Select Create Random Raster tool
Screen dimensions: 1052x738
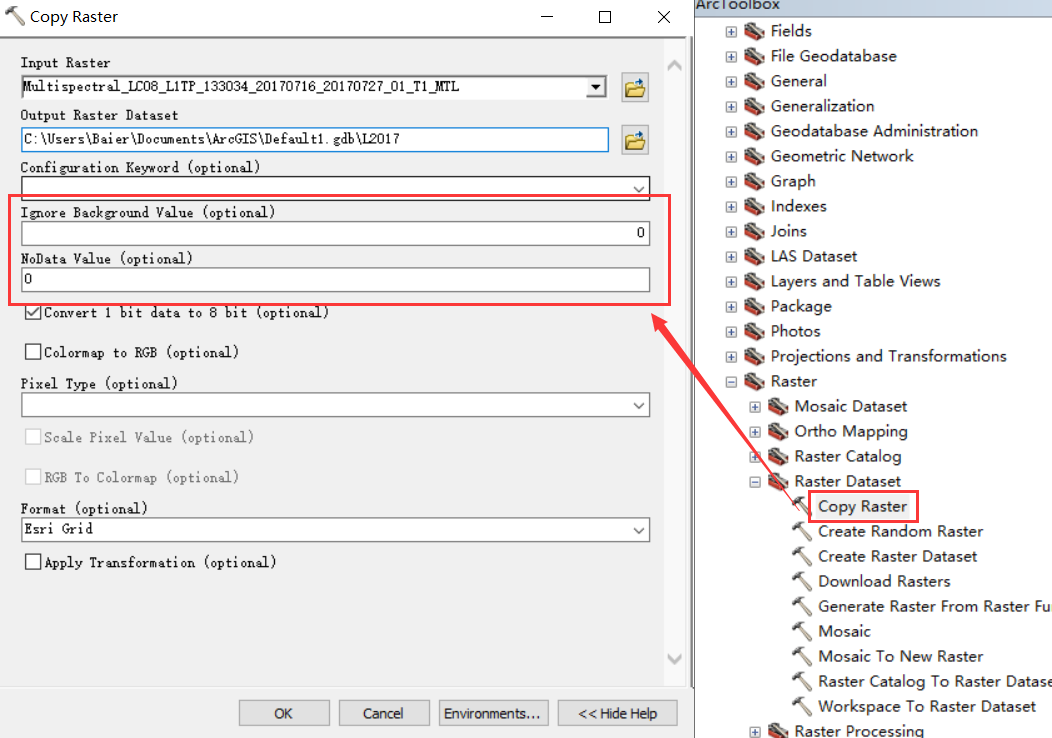tap(900, 531)
